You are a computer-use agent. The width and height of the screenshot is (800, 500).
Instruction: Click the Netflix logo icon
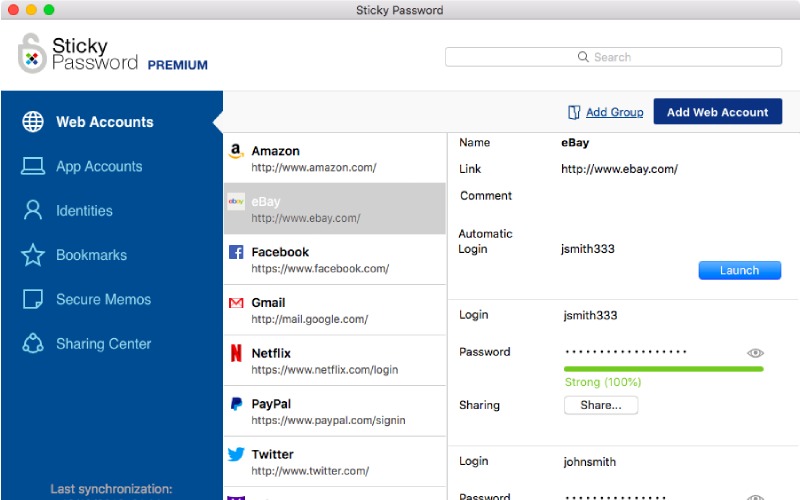pyautogui.click(x=236, y=353)
